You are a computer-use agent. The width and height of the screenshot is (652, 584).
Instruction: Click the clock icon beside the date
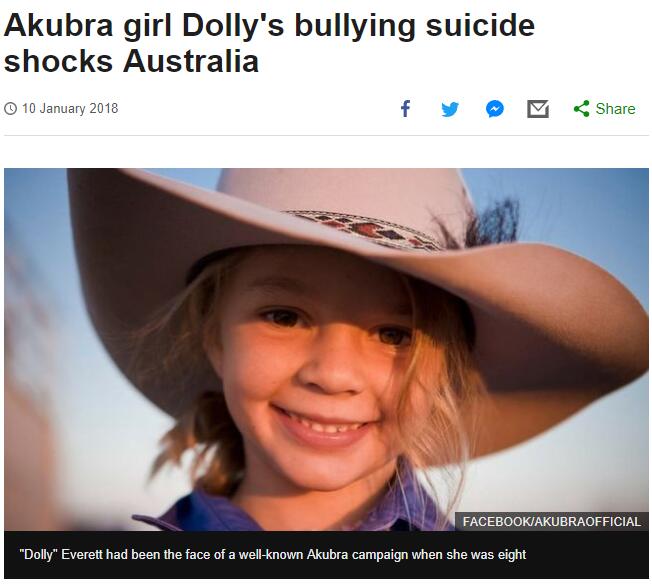(10, 109)
